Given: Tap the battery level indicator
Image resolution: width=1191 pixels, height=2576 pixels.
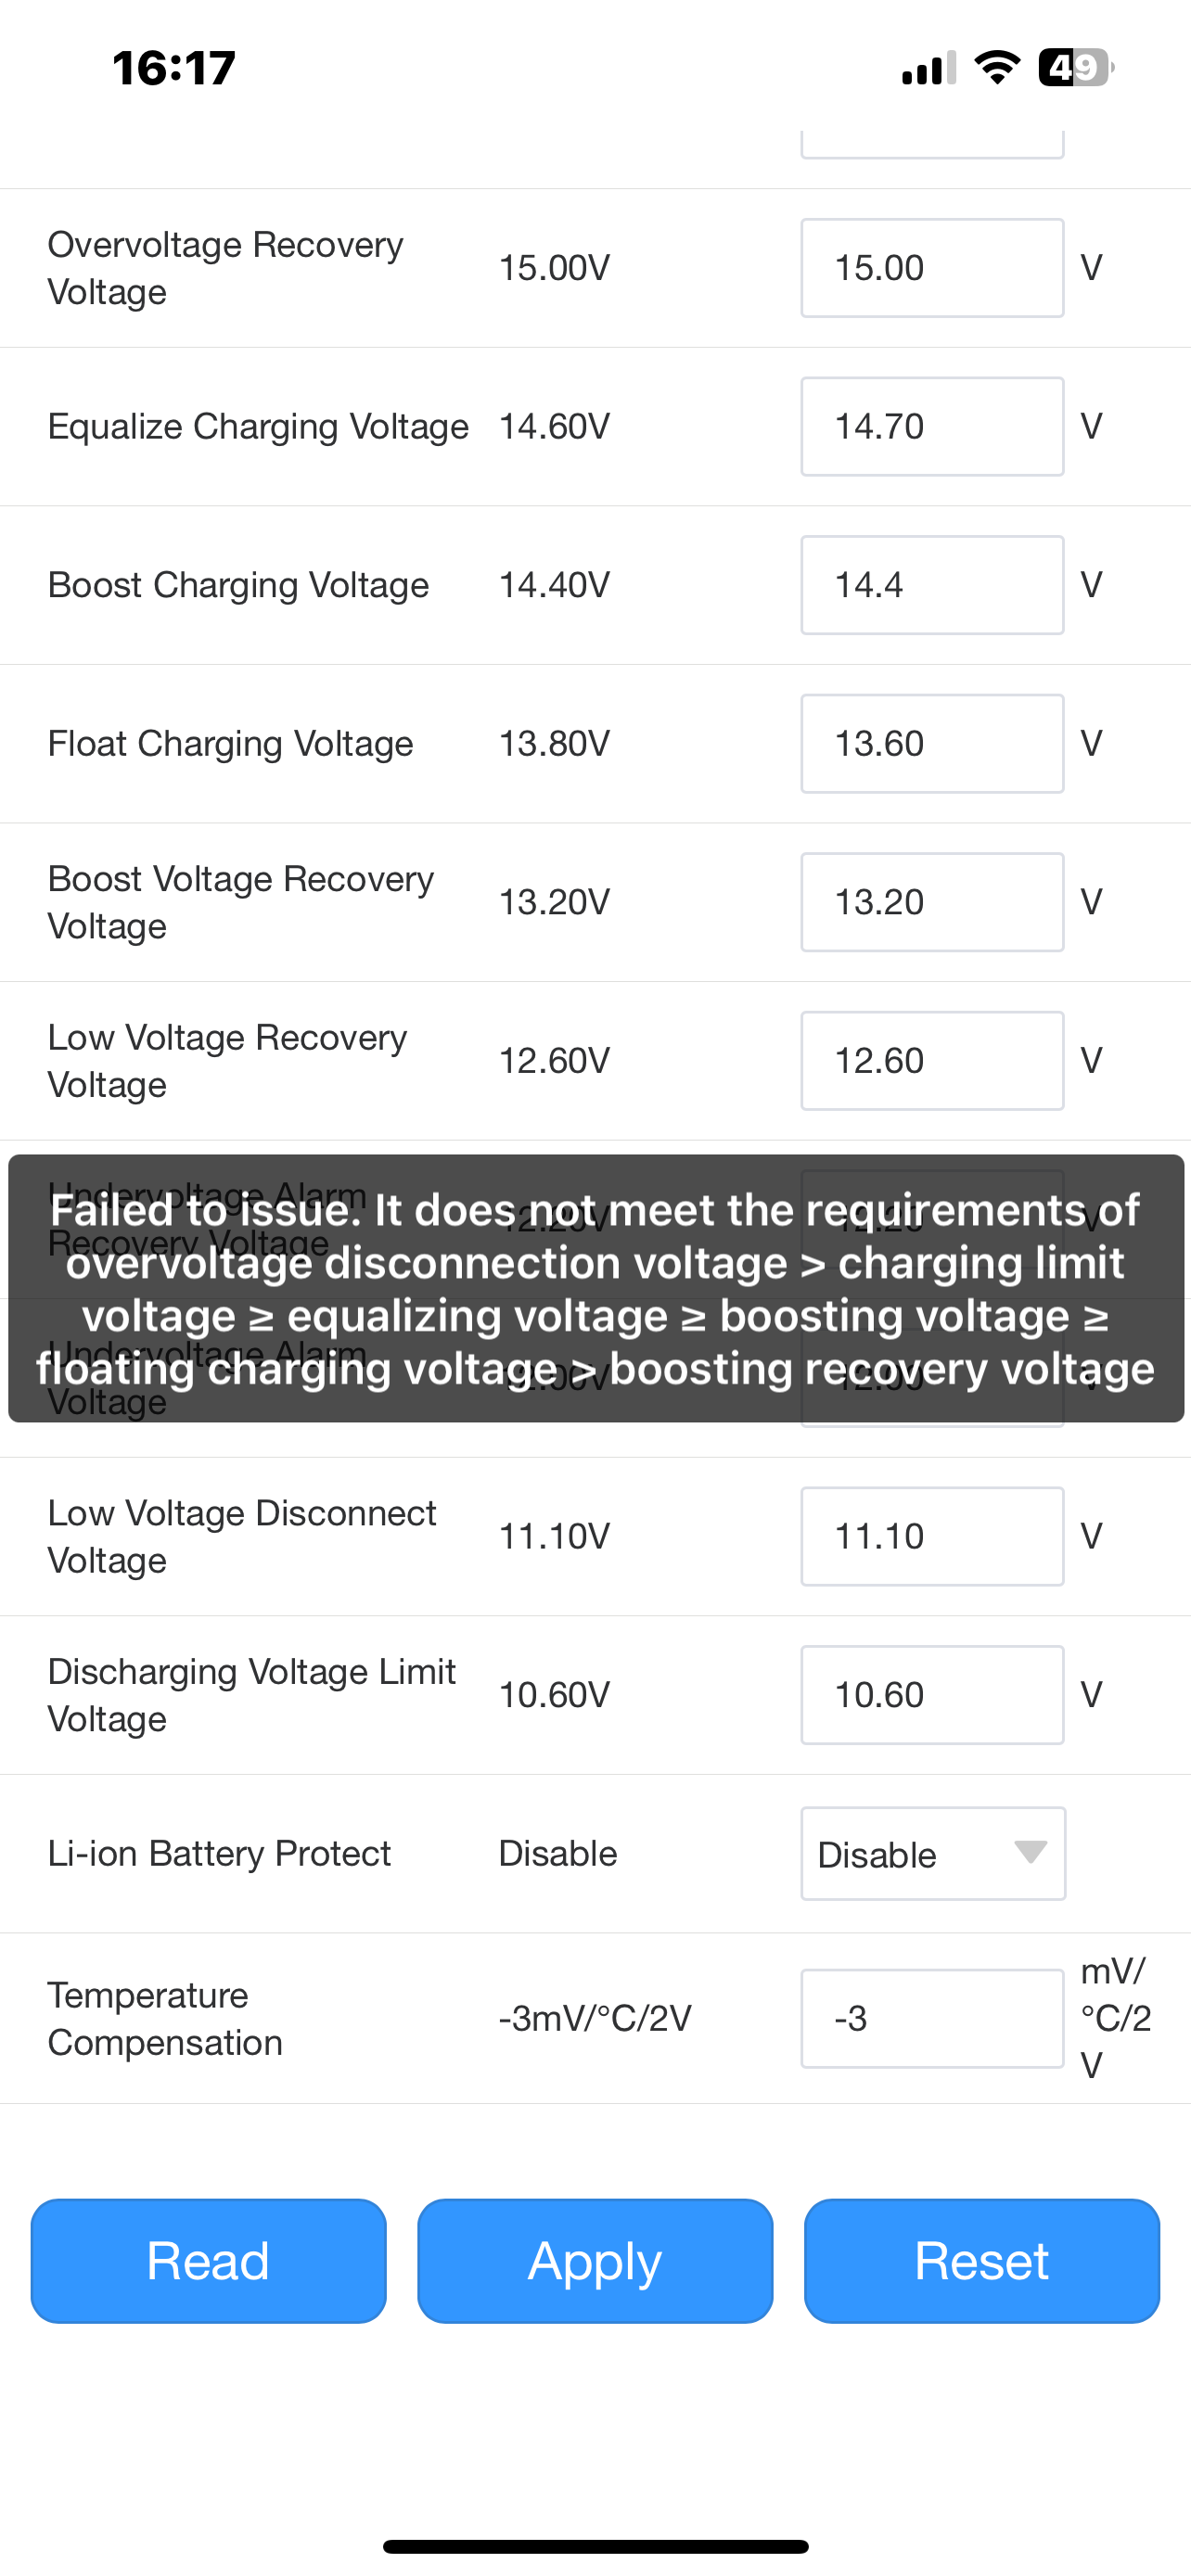Looking at the screenshot, I should click(x=1075, y=68).
